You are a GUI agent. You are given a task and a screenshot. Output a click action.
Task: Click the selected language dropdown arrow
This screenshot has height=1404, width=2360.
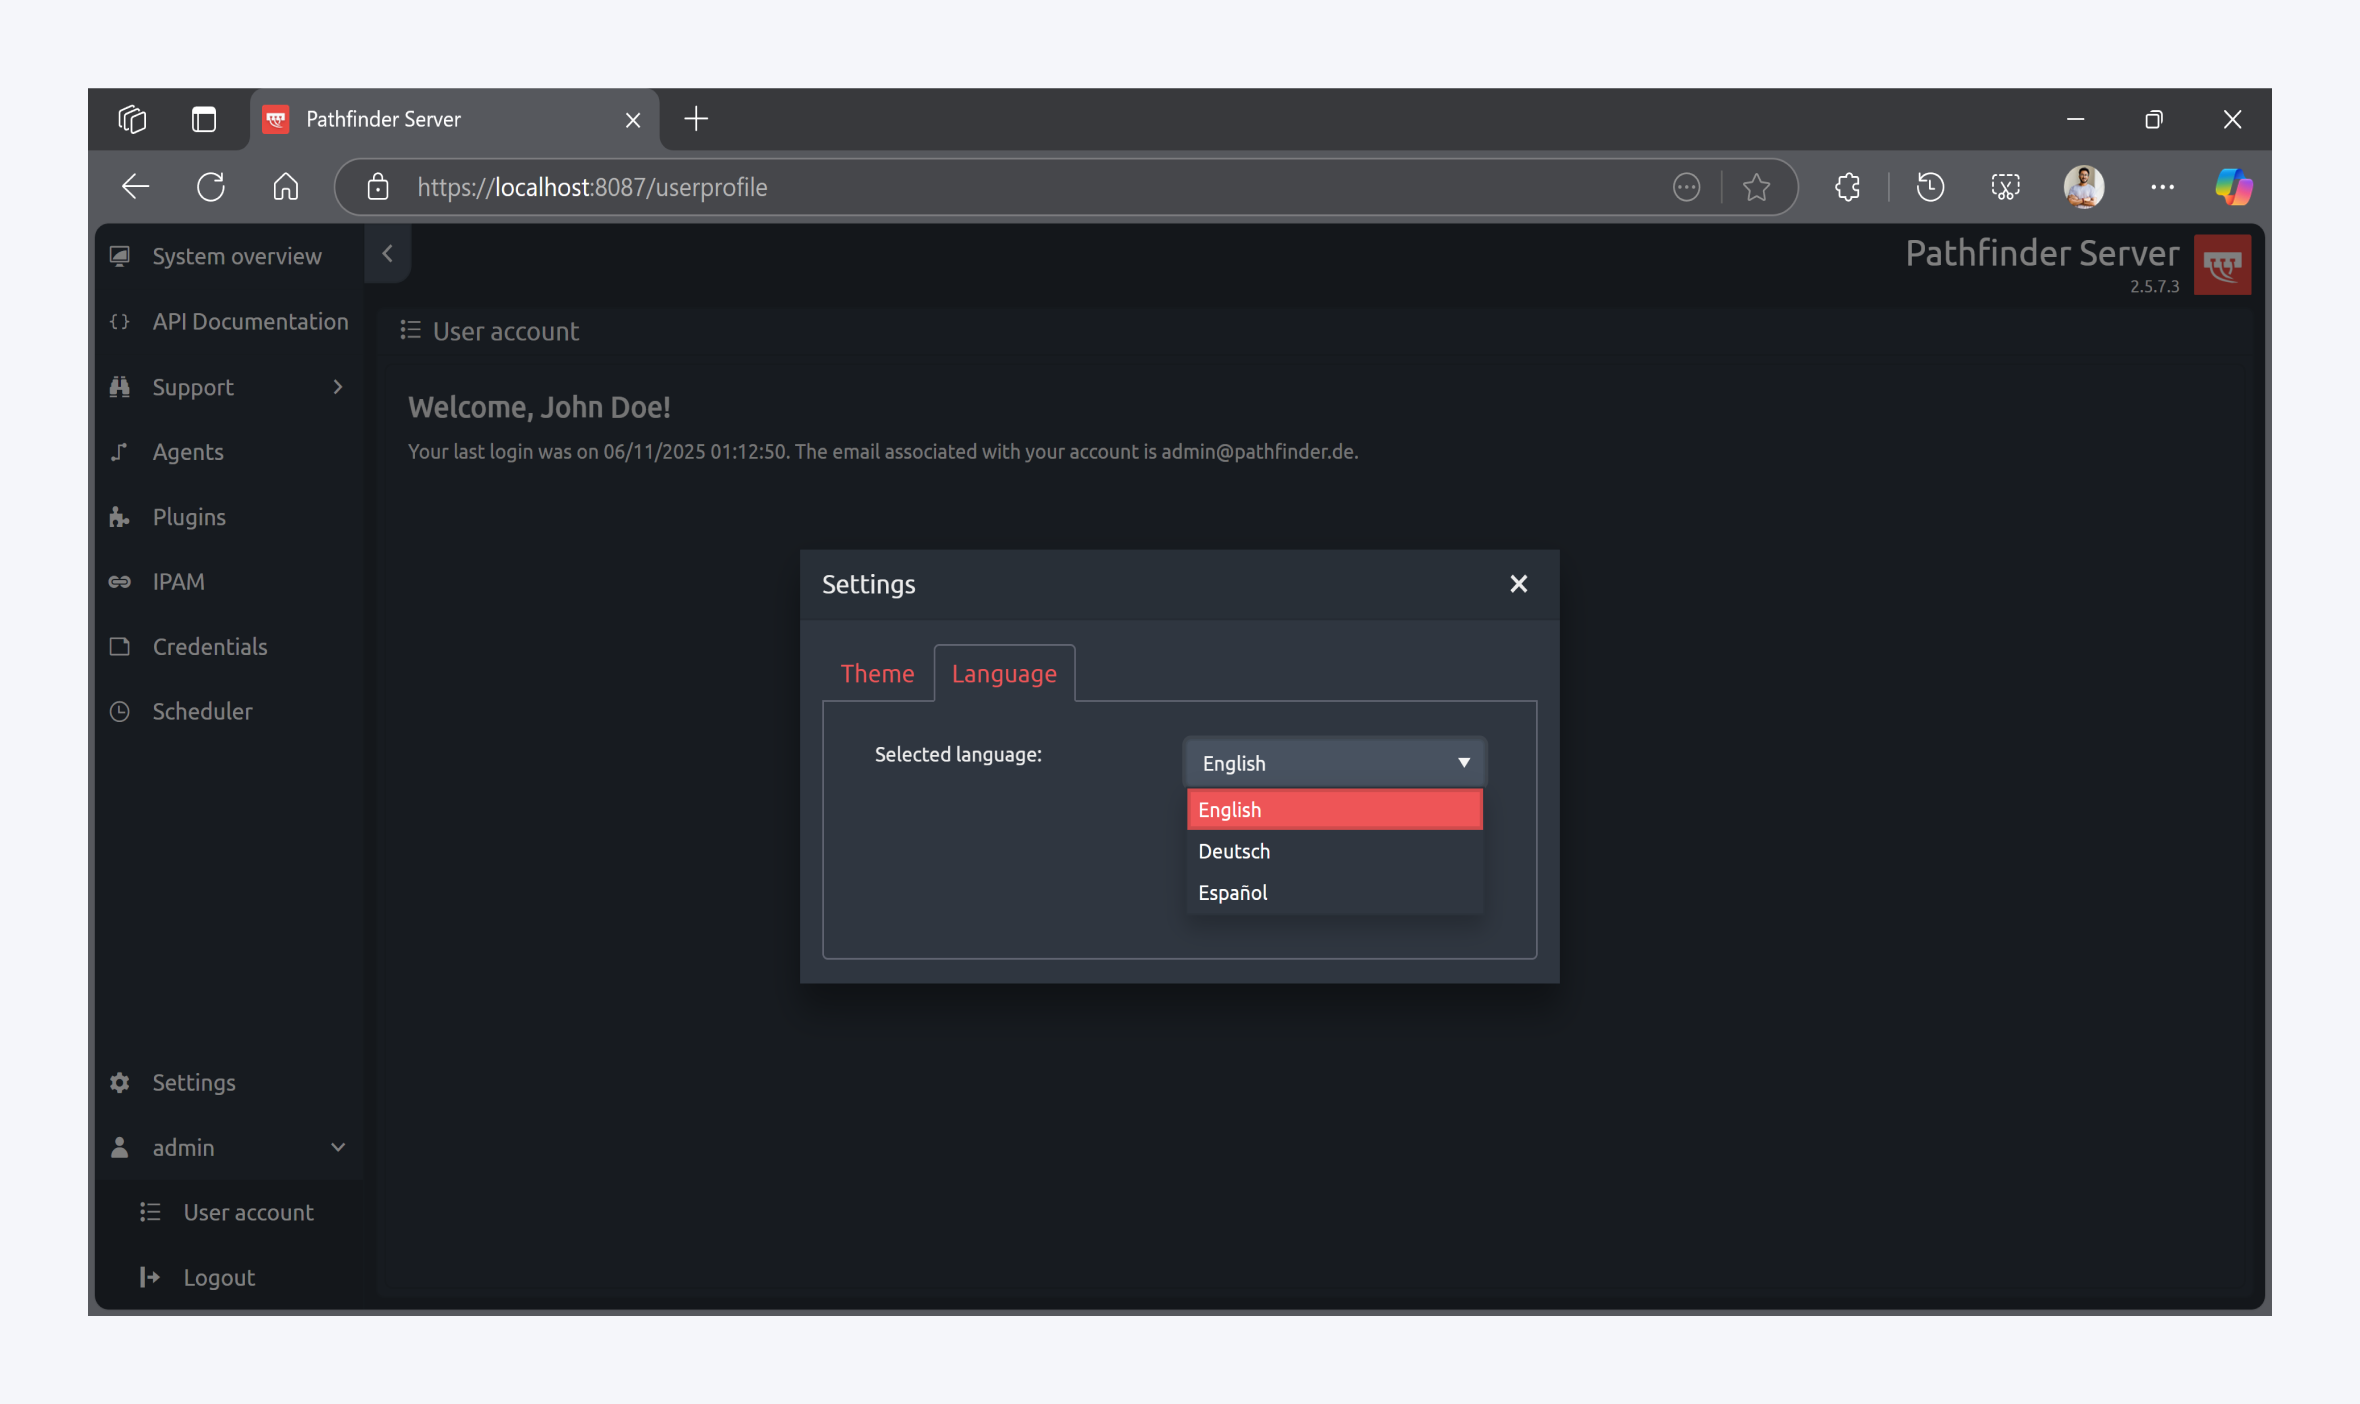1463,763
